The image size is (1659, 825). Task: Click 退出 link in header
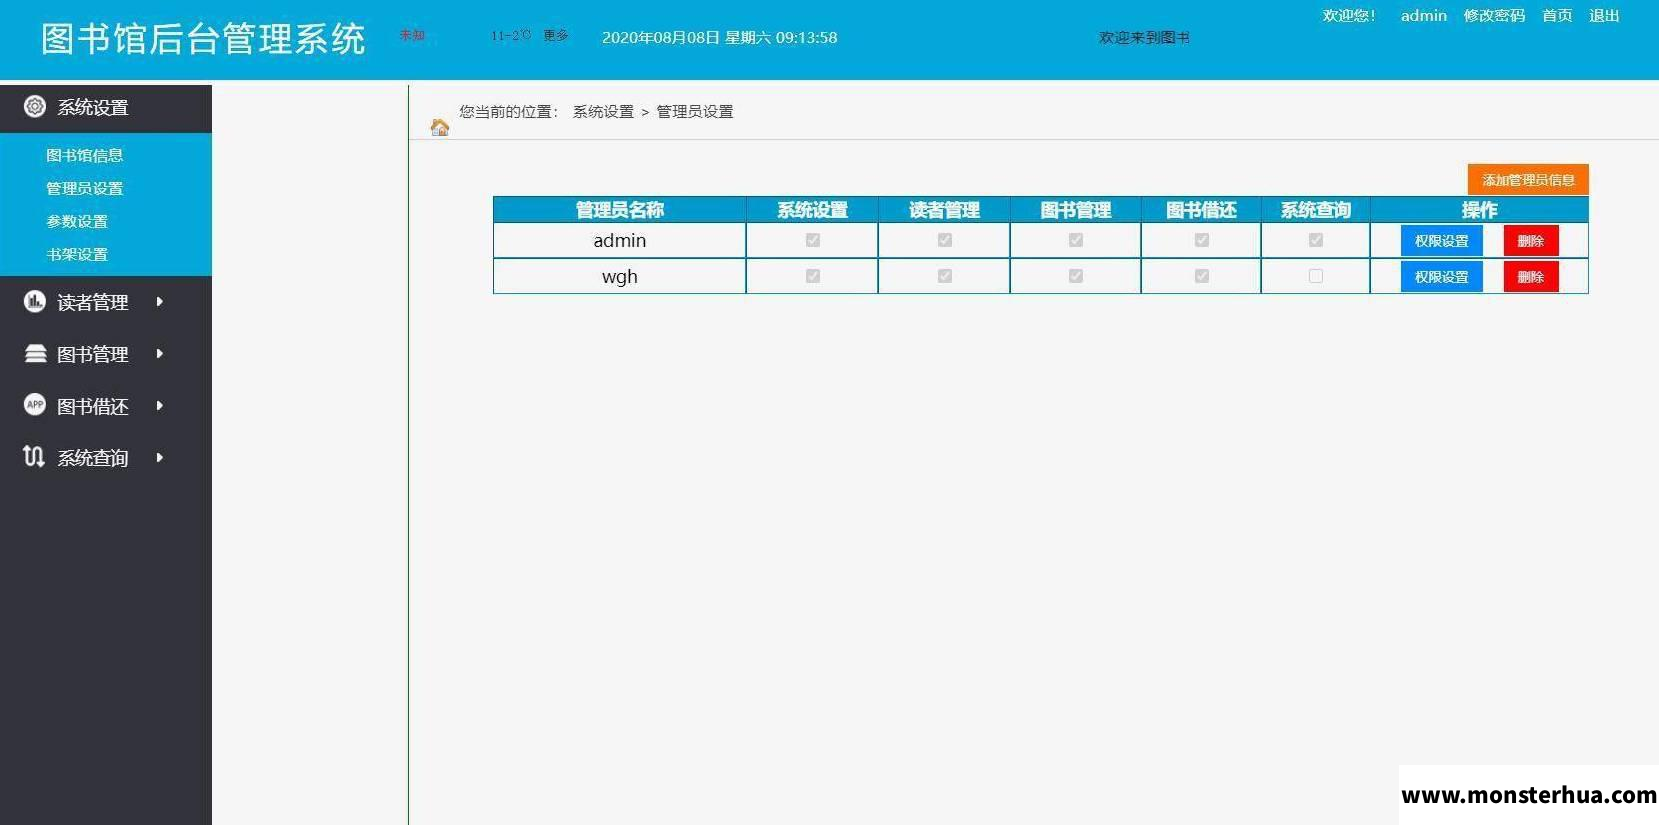(x=1604, y=15)
